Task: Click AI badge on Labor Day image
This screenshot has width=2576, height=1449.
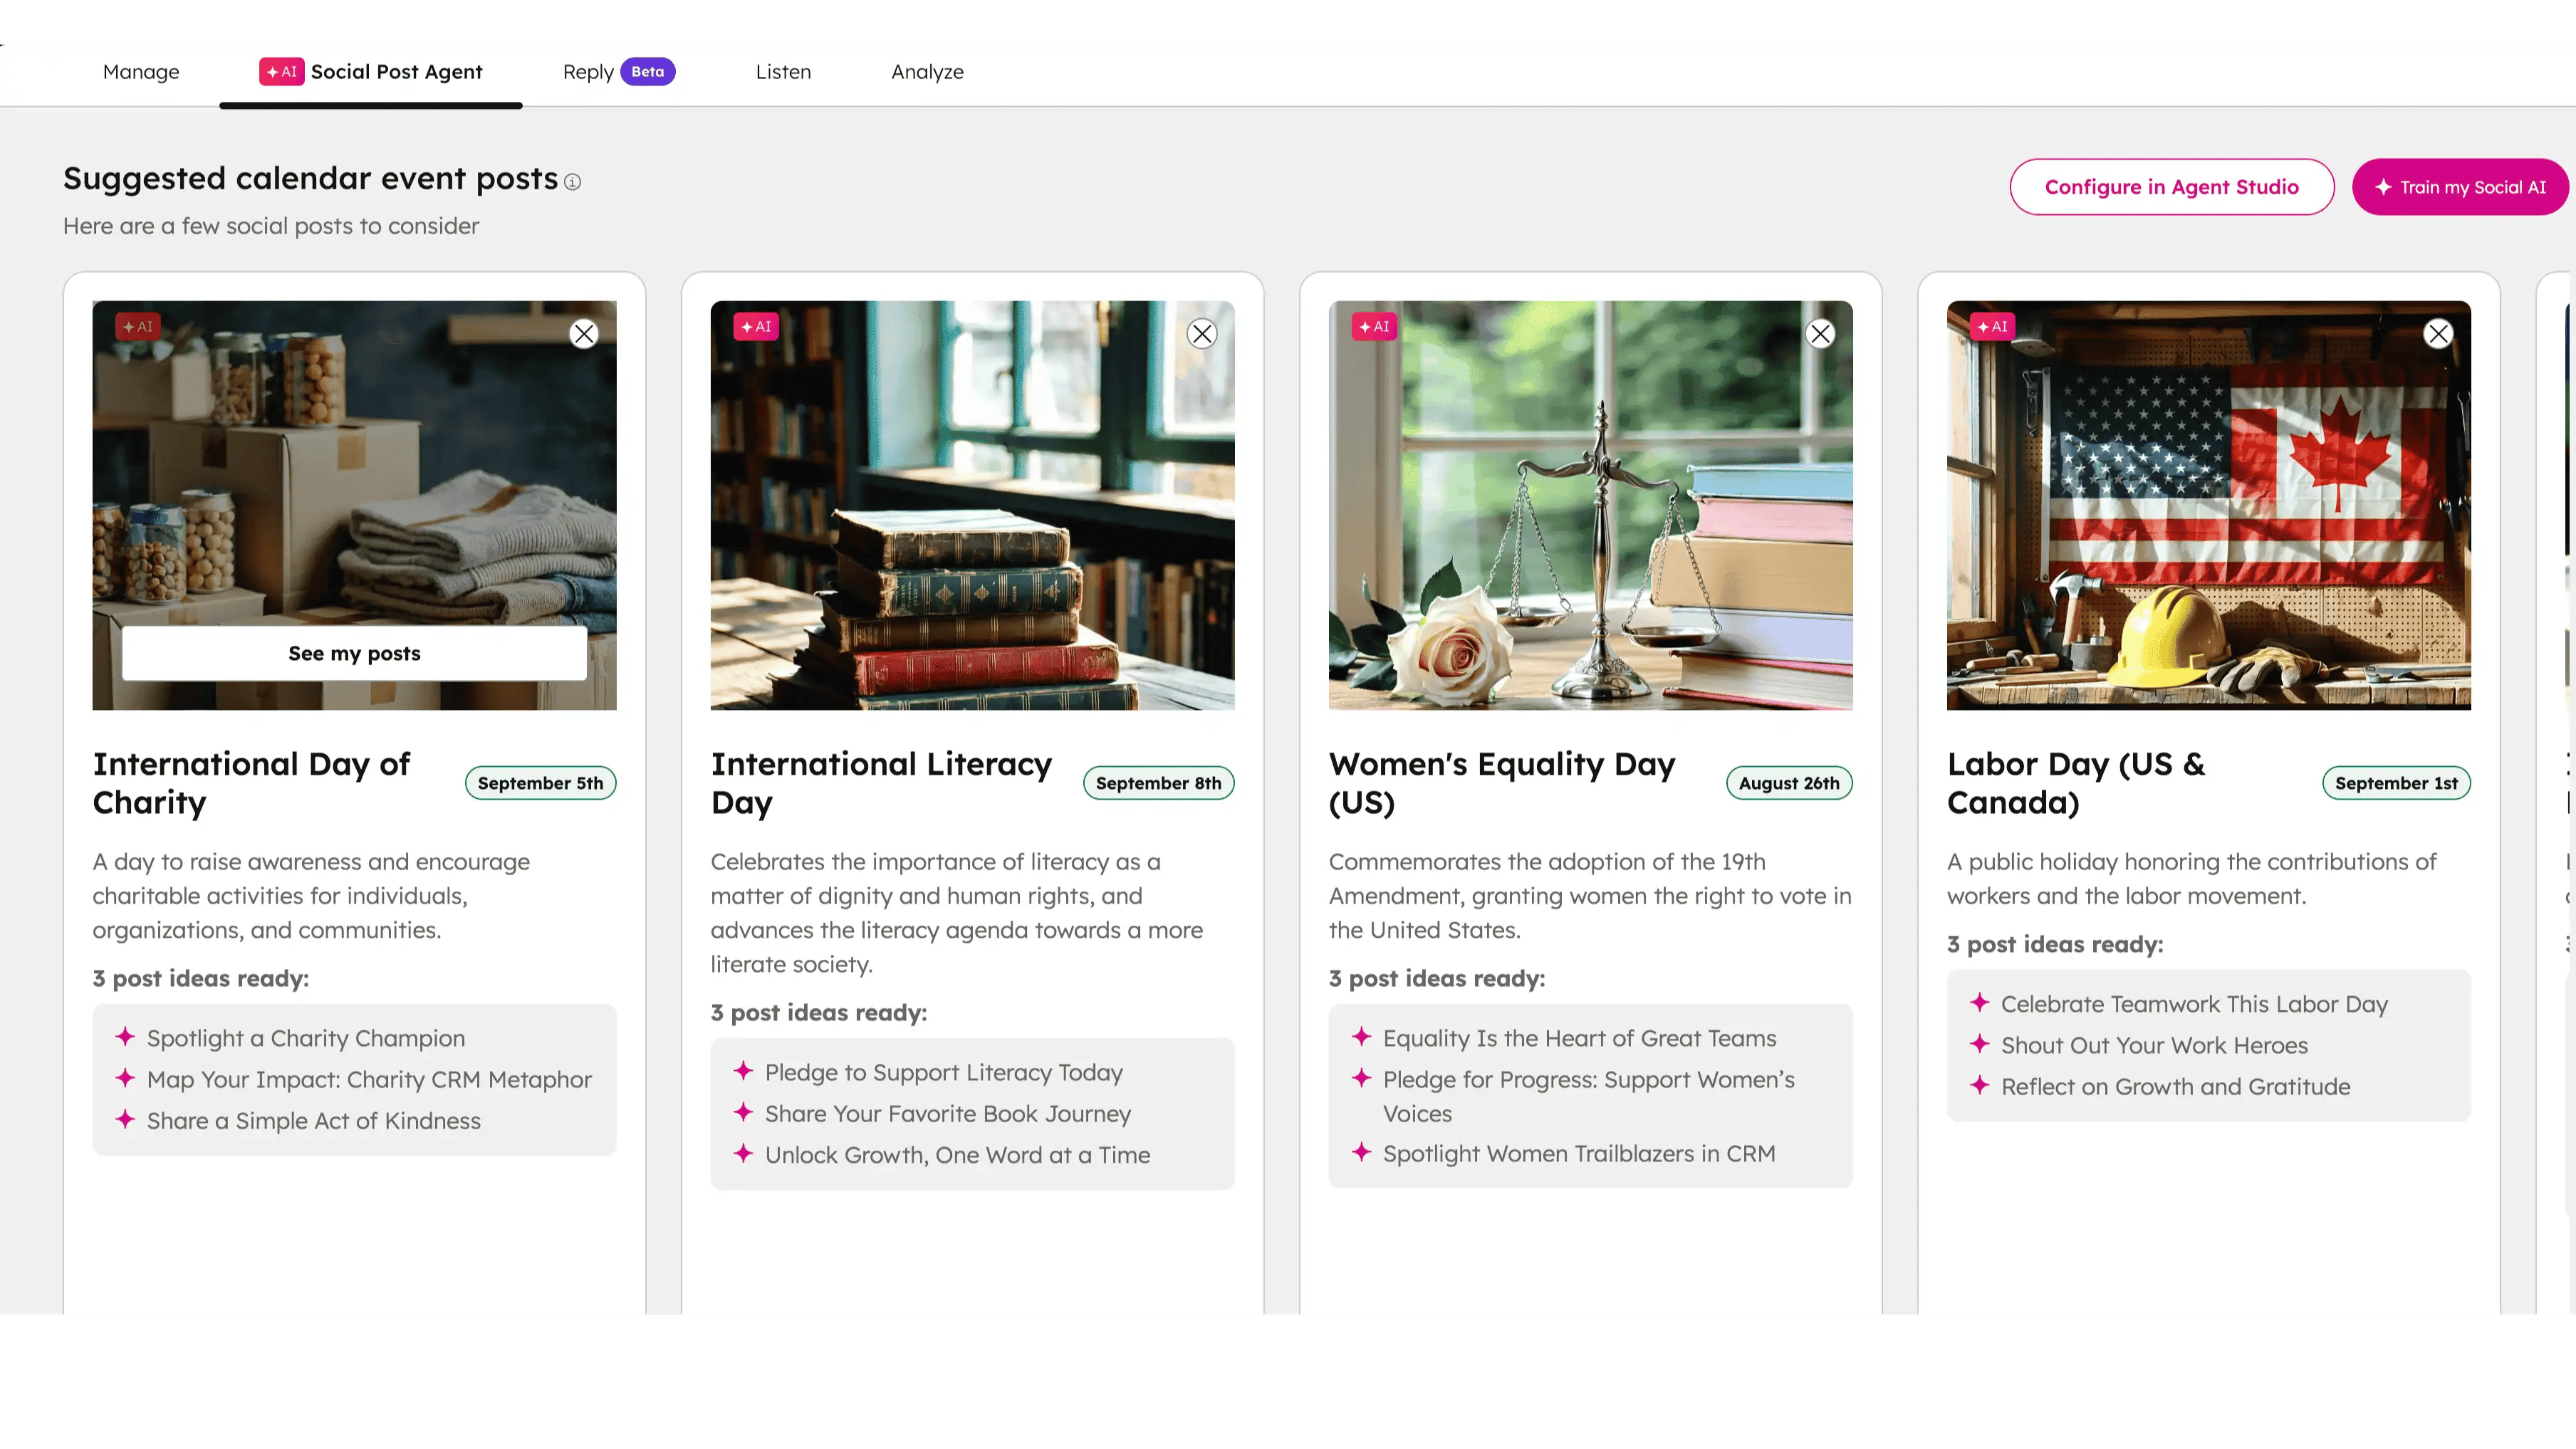Action: [1992, 327]
